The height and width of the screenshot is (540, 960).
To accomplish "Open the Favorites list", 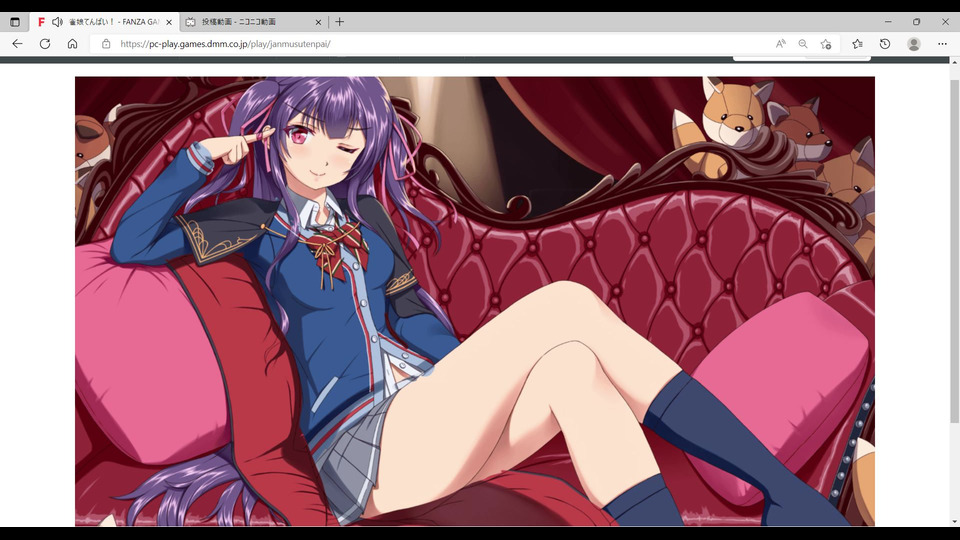I will point(857,44).
